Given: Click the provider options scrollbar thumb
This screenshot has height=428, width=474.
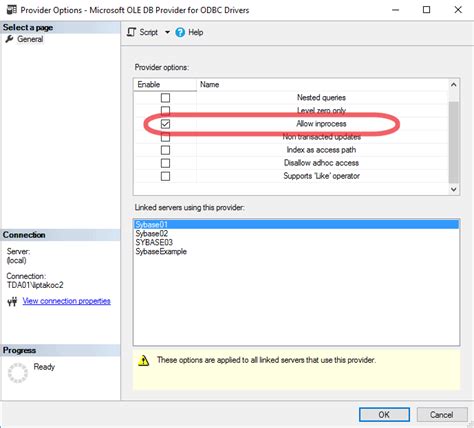Looking at the screenshot, I should pyautogui.click(x=454, y=142).
